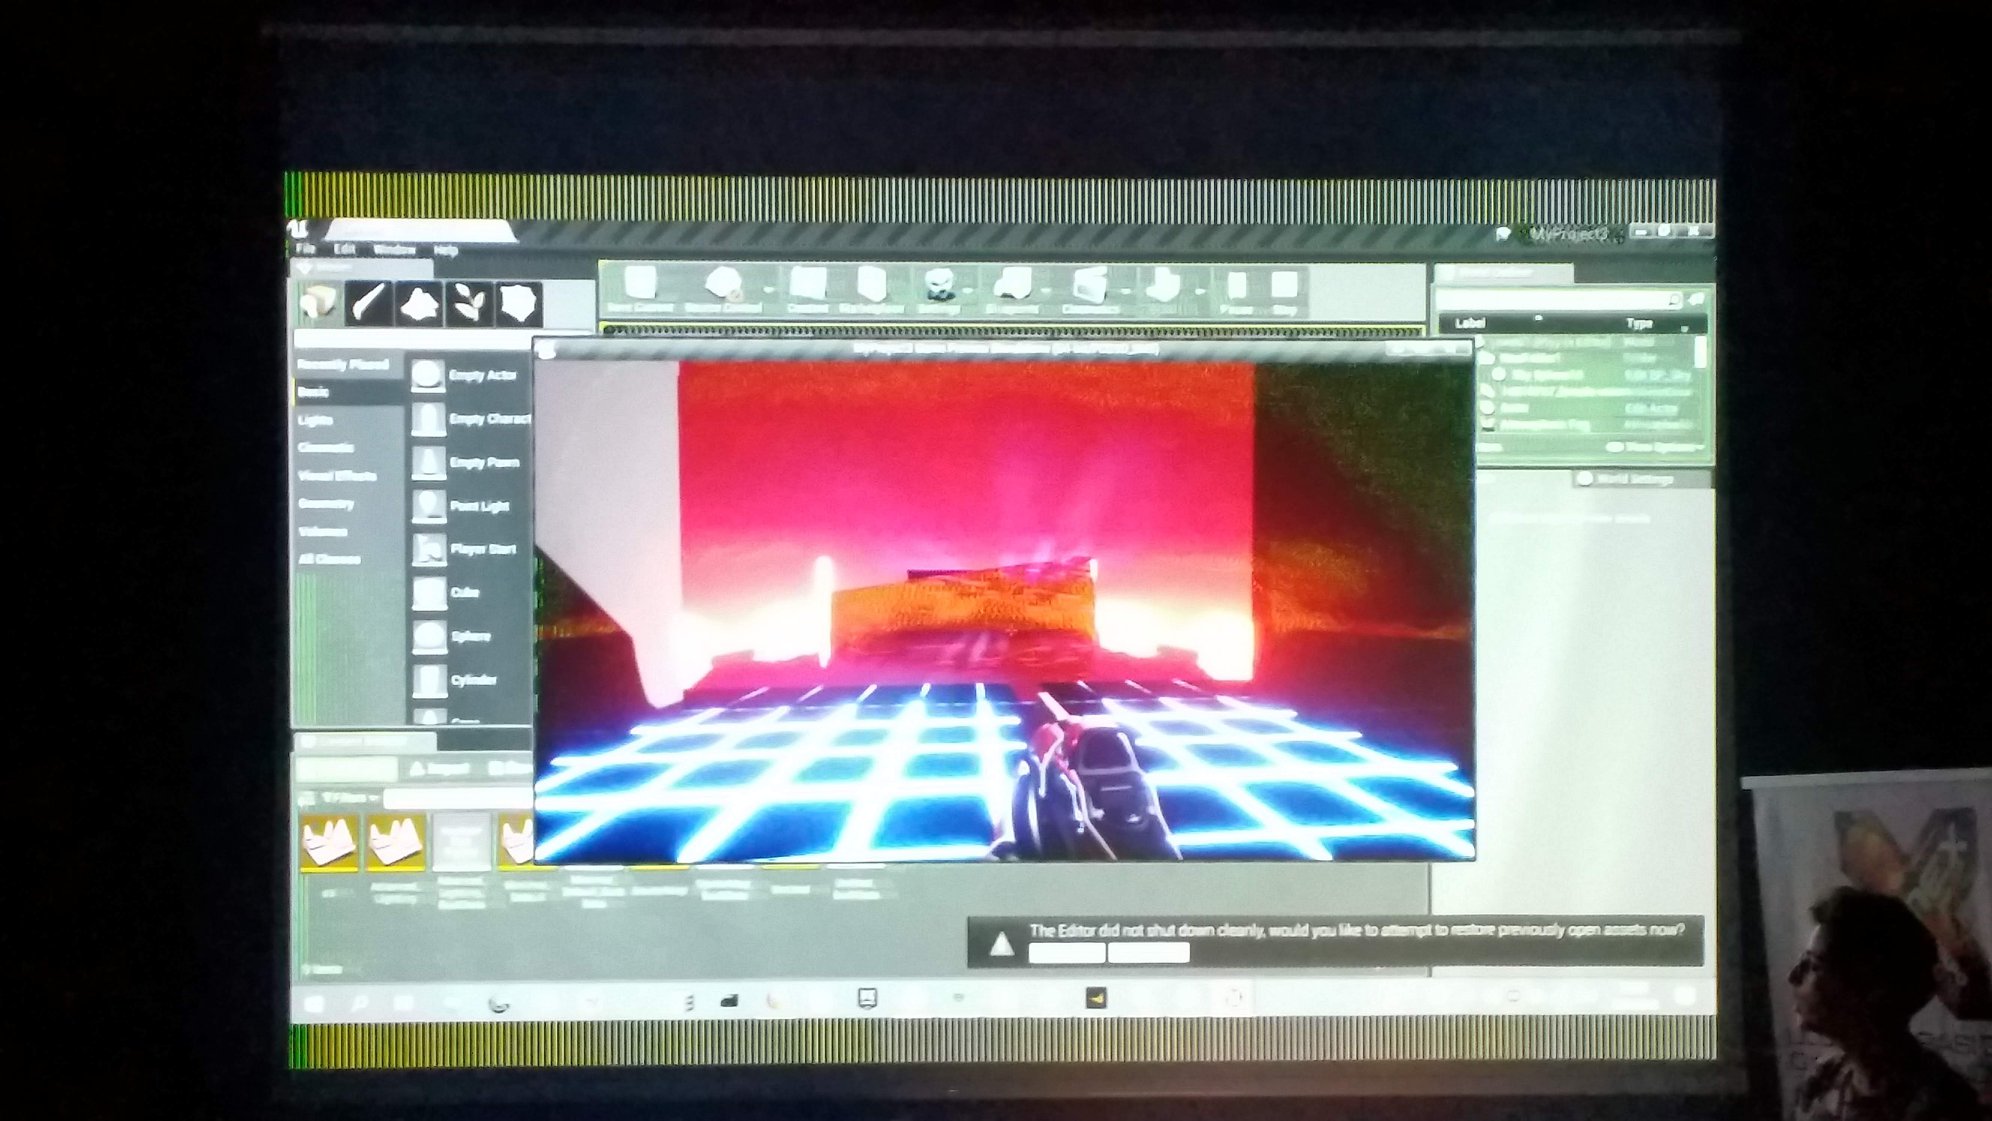The width and height of the screenshot is (1992, 1121).
Task: Pick the Player Start placement icon
Action: pyautogui.click(x=428, y=549)
